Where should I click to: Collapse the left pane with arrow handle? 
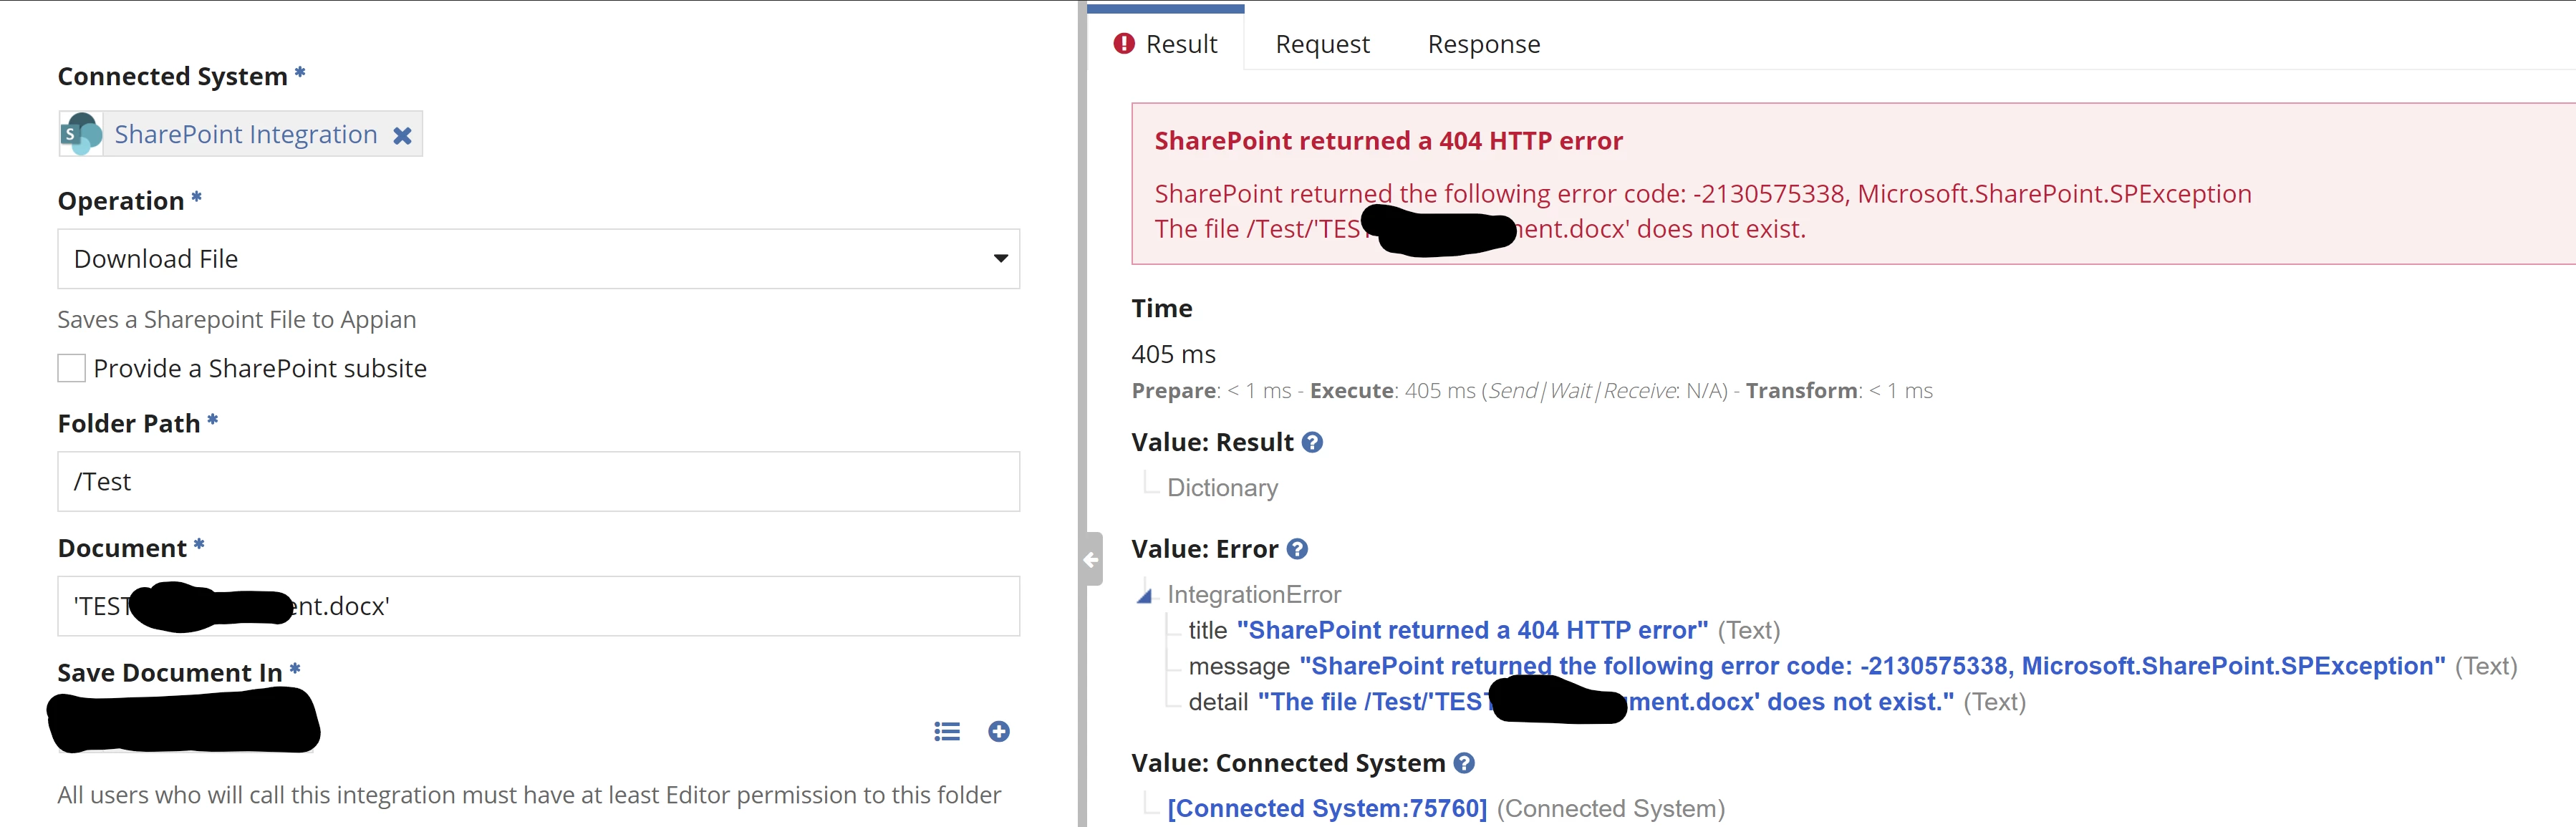coord(1092,559)
